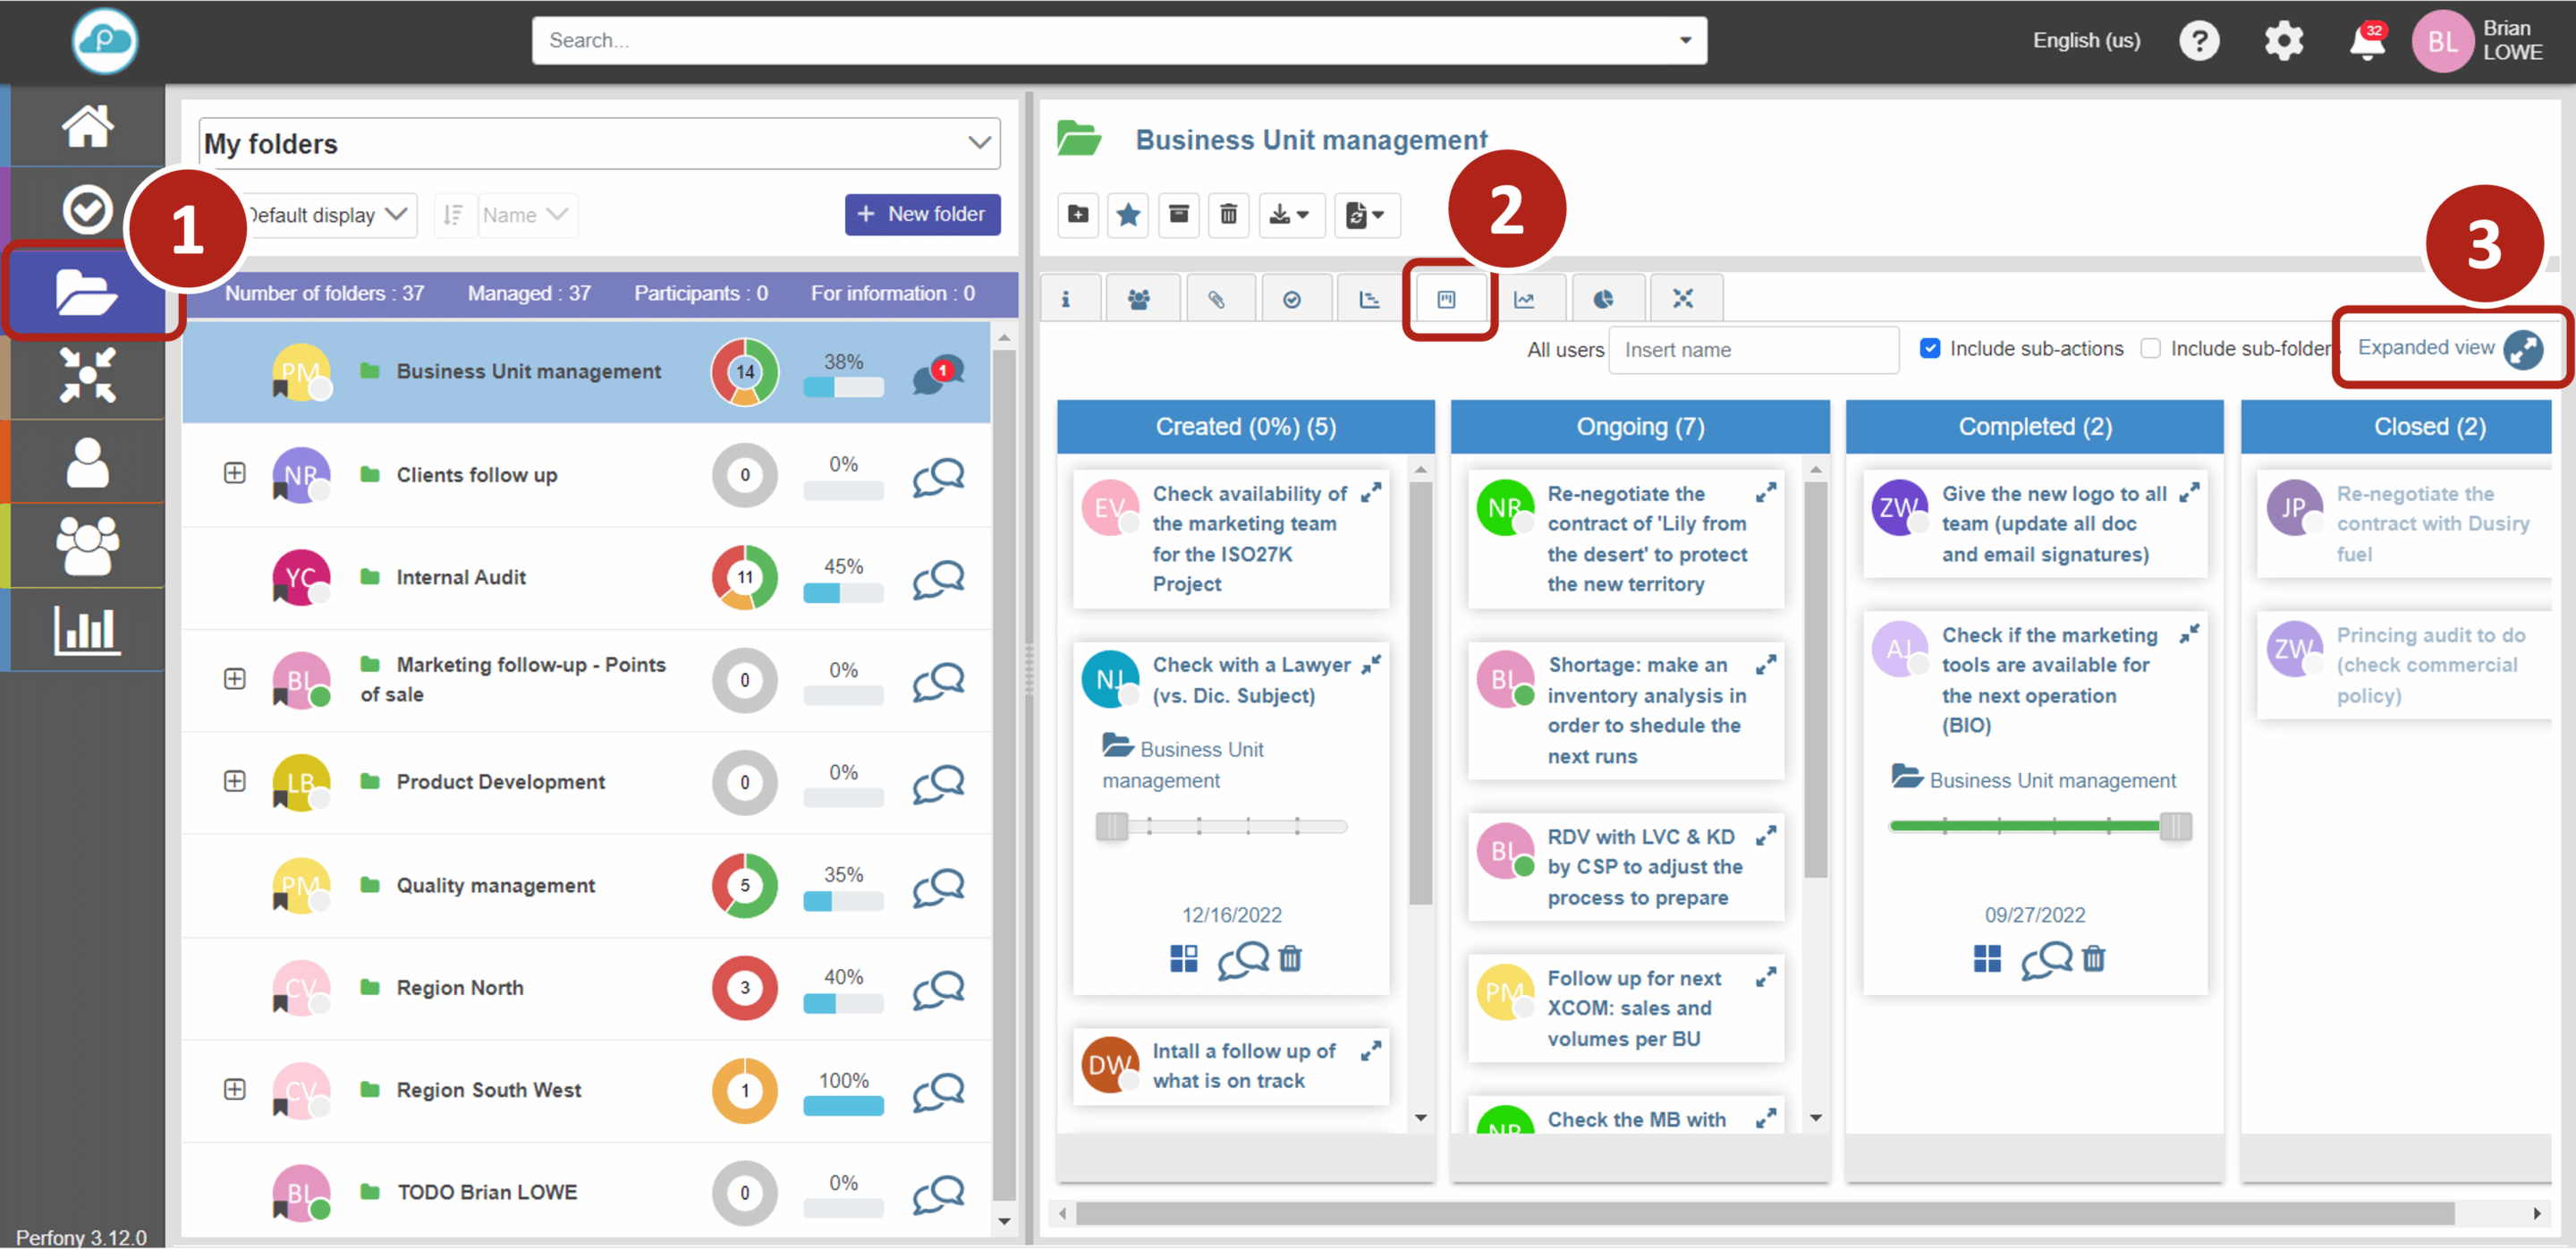This screenshot has width=2576, height=1250.
Task: Toggle the Expanded view button
Action: click(2523, 349)
